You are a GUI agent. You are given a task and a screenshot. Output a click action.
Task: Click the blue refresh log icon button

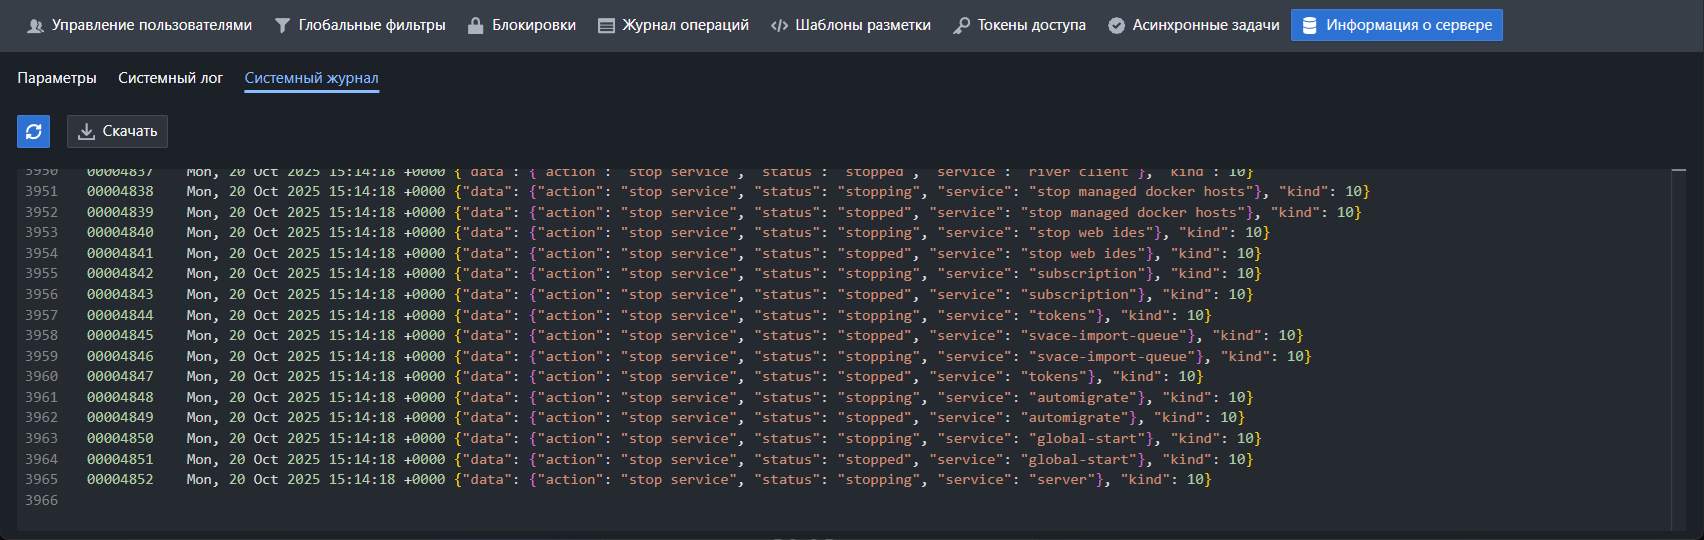[33, 131]
